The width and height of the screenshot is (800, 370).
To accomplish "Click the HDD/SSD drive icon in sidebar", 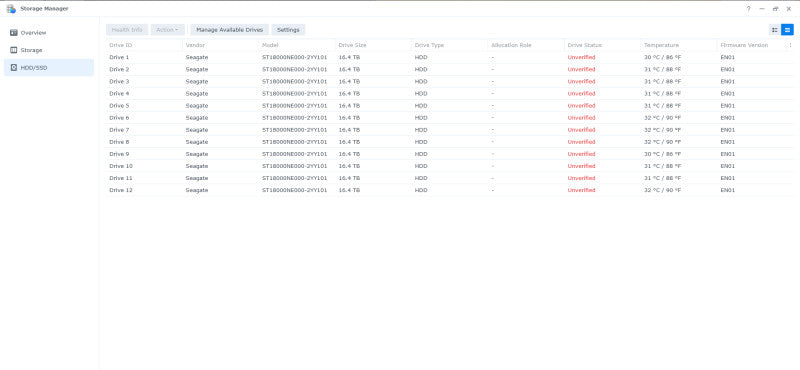I will (x=14, y=67).
